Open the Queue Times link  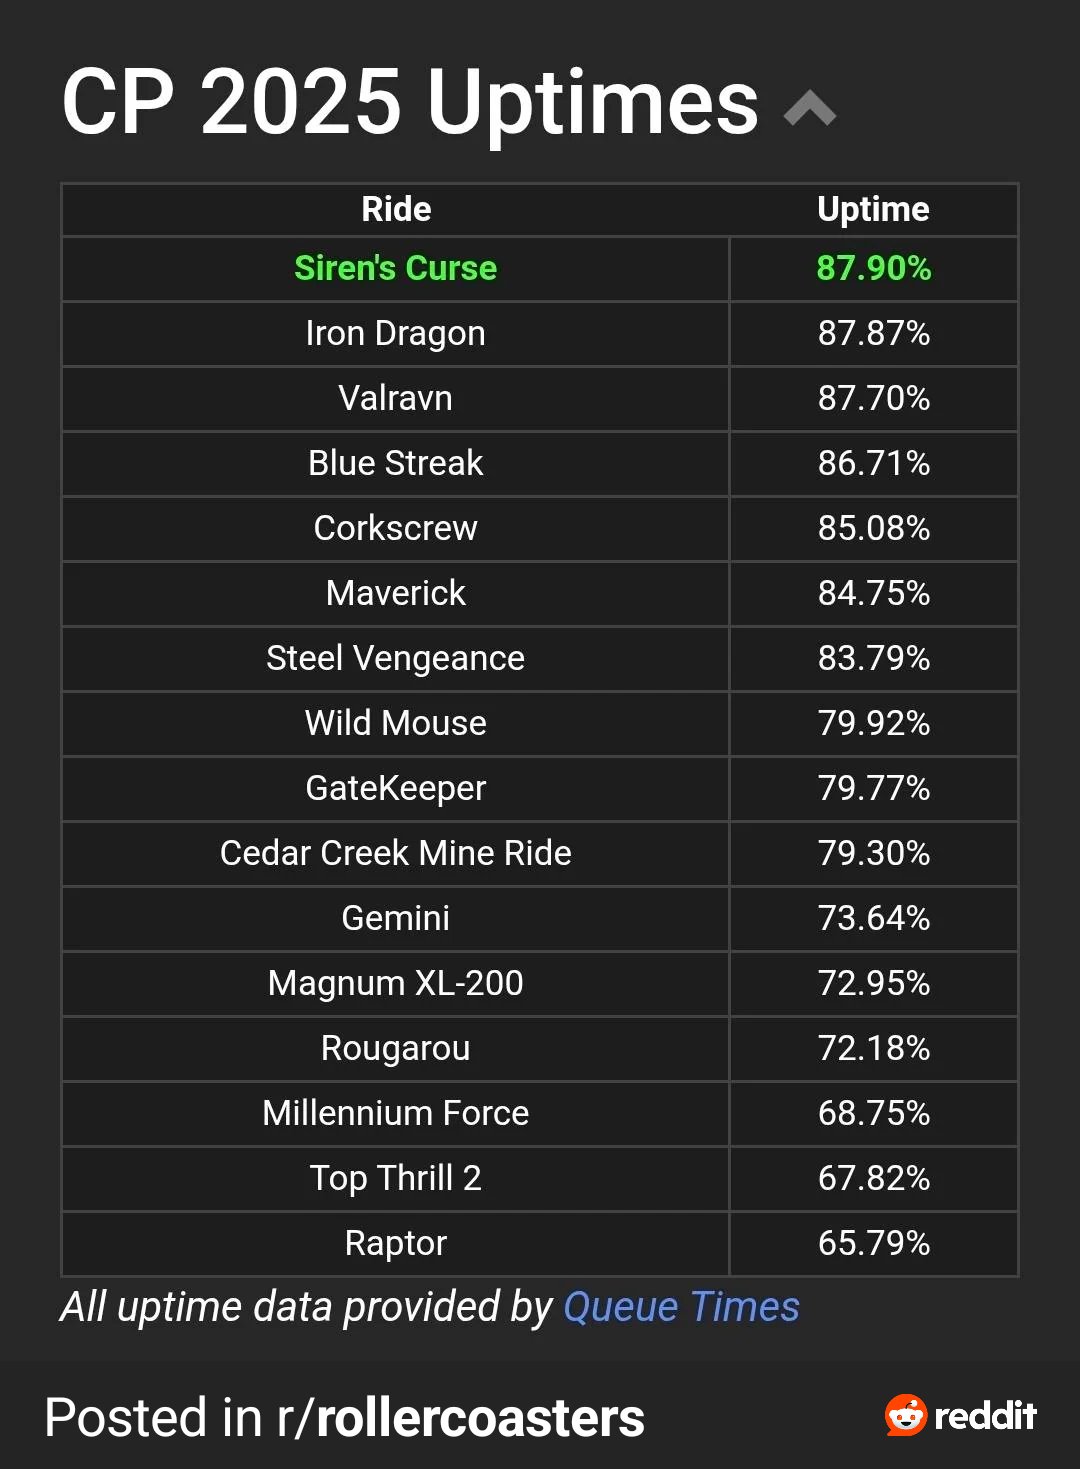[681, 1306]
